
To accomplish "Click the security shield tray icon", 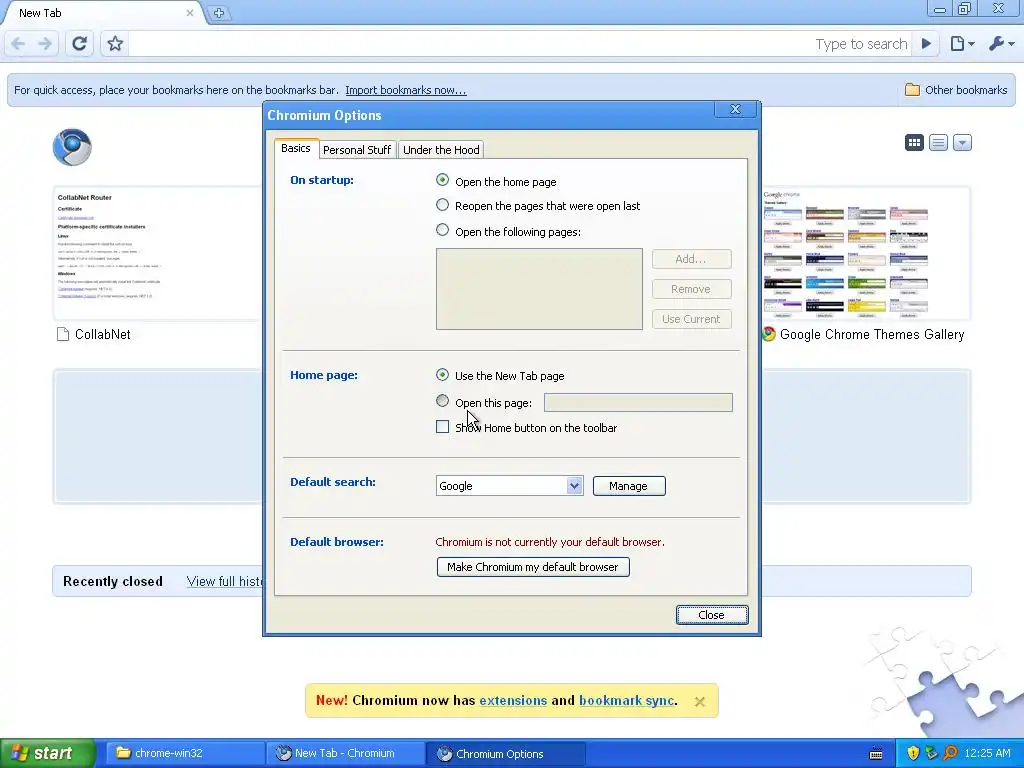I will pos(913,753).
